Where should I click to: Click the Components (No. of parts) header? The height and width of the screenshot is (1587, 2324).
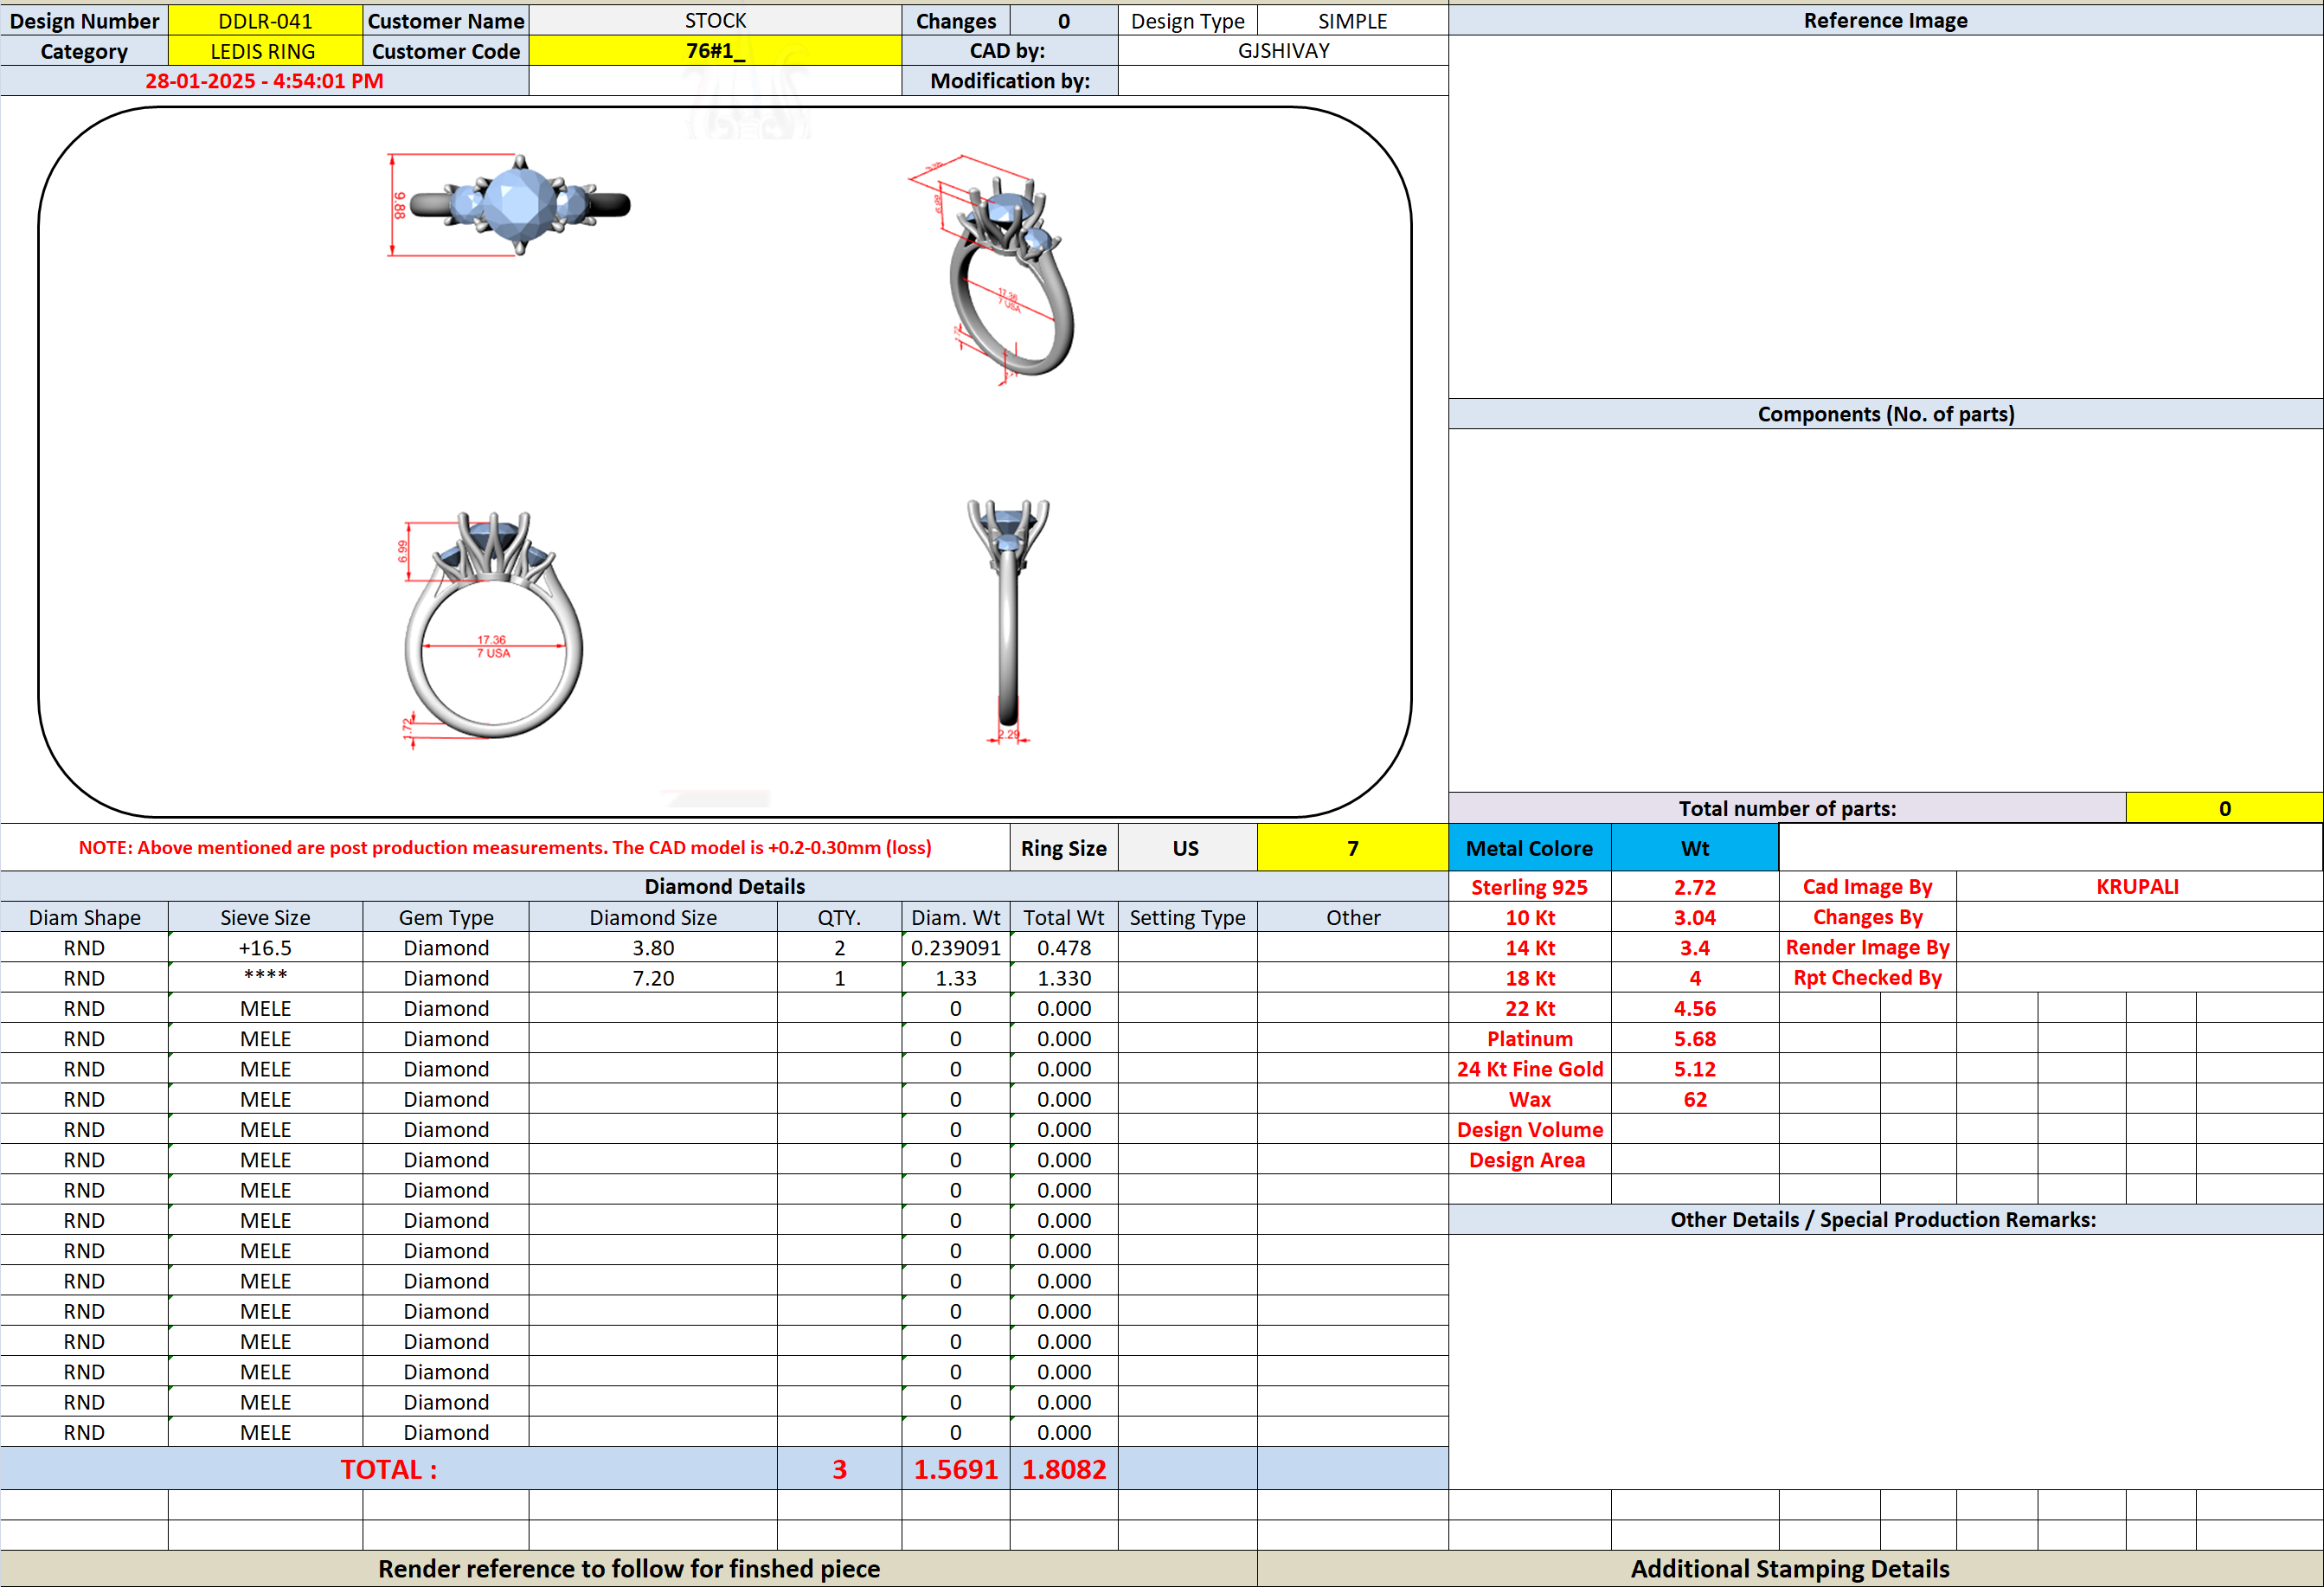[x=1885, y=414]
